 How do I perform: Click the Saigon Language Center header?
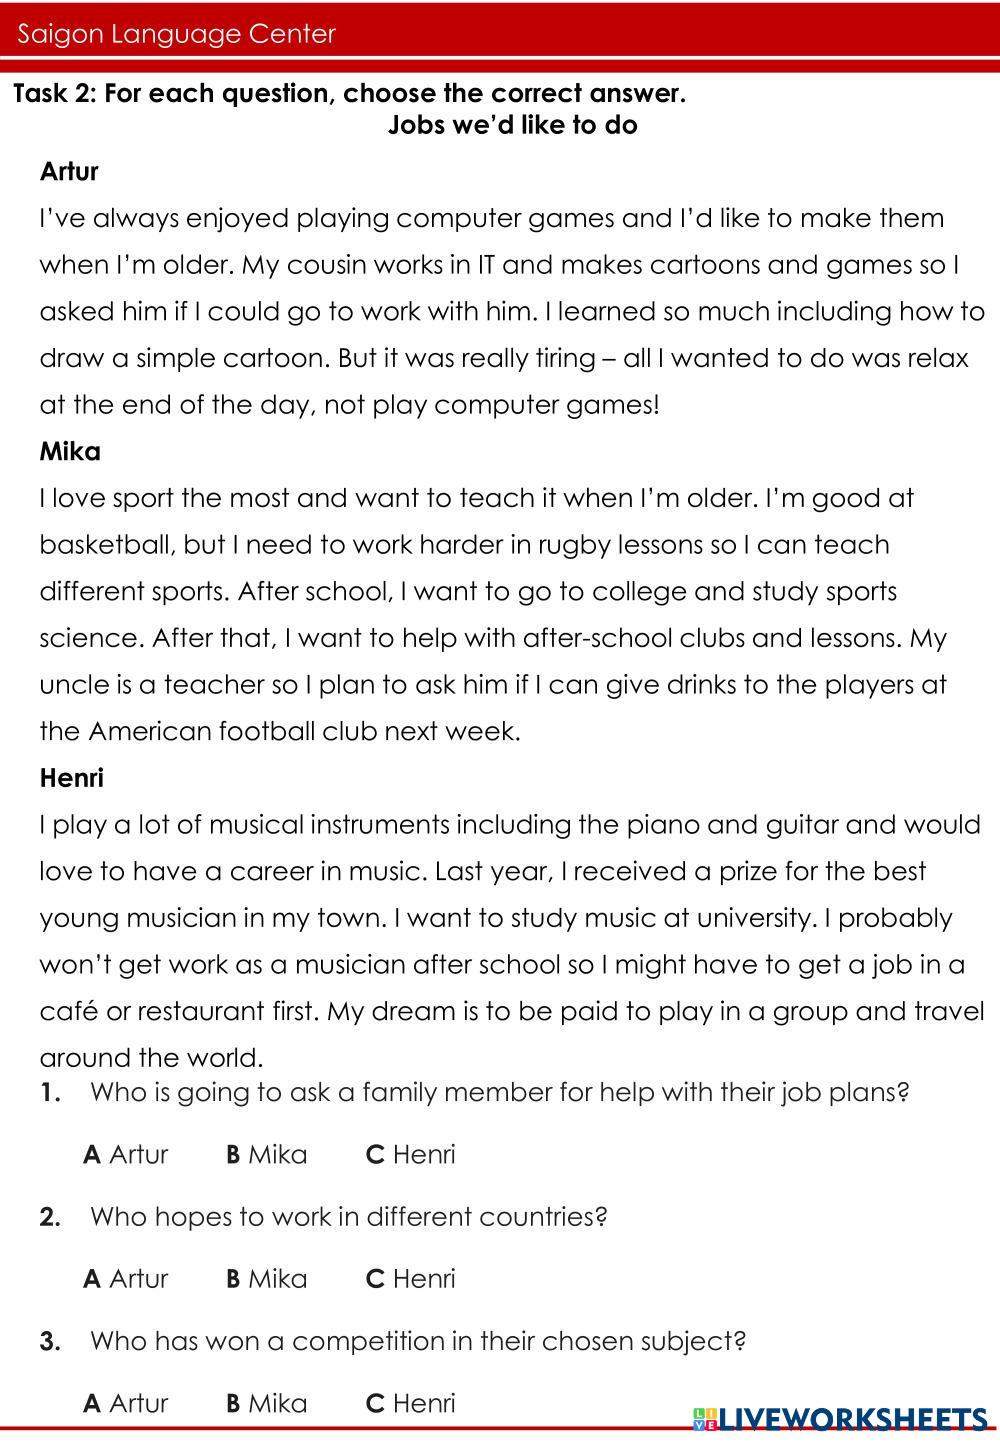pyautogui.click(x=176, y=34)
